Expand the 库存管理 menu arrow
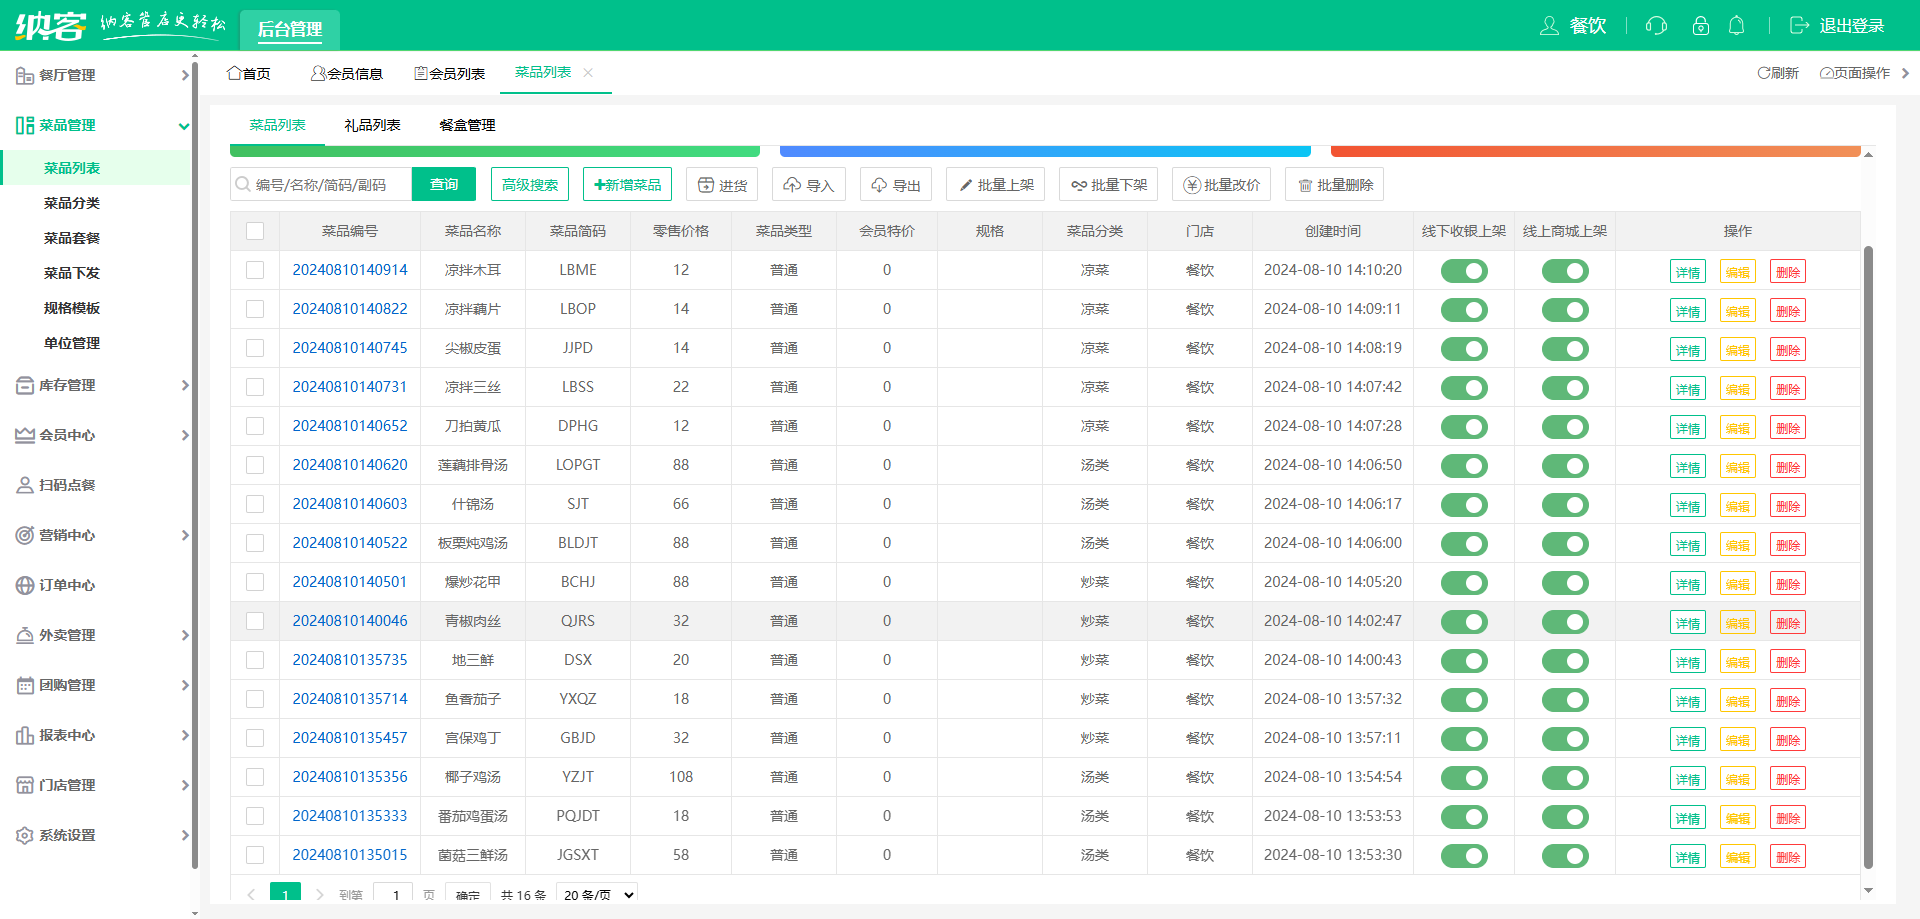 (x=184, y=385)
